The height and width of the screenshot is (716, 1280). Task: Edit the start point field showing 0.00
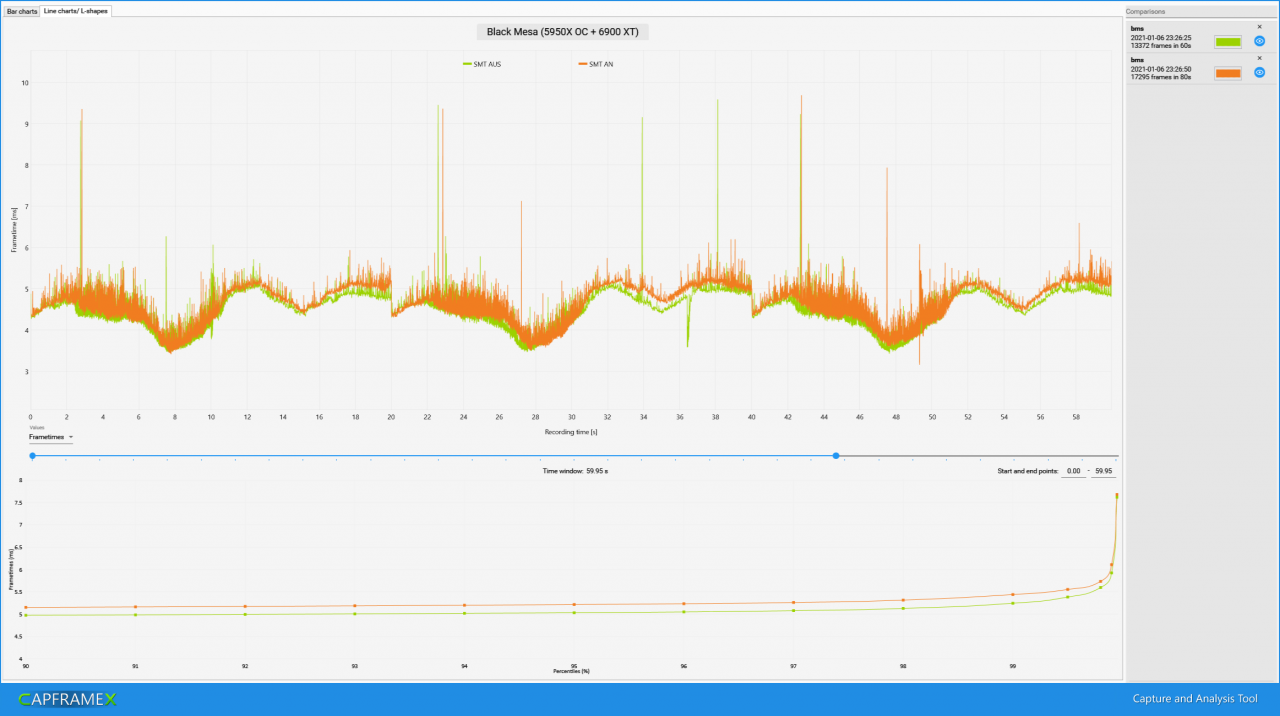1073,470
